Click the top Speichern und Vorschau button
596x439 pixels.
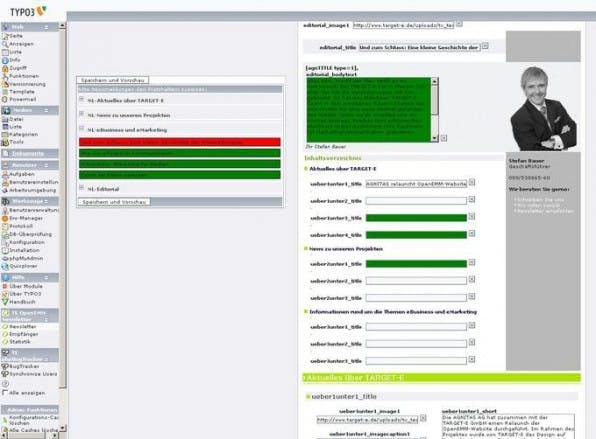pos(113,80)
